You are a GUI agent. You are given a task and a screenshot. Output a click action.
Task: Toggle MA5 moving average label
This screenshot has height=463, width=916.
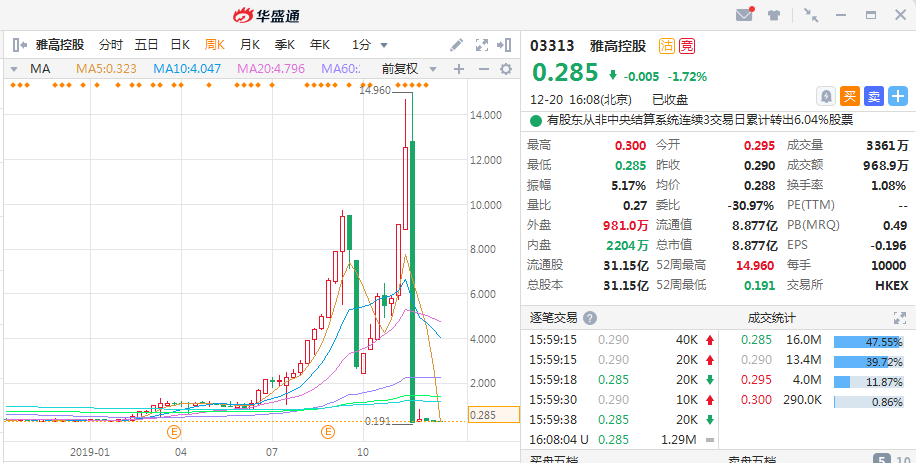coord(106,69)
